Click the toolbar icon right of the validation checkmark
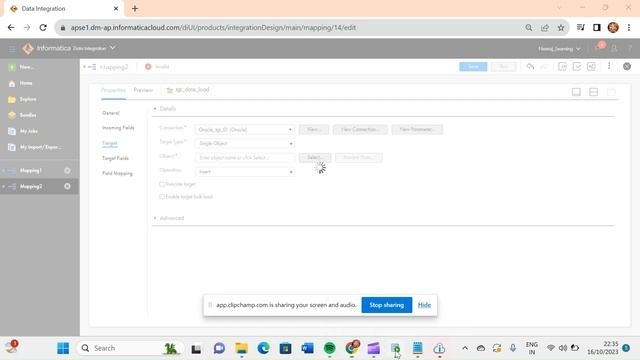The image size is (640, 360). pyautogui.click(x=591, y=67)
